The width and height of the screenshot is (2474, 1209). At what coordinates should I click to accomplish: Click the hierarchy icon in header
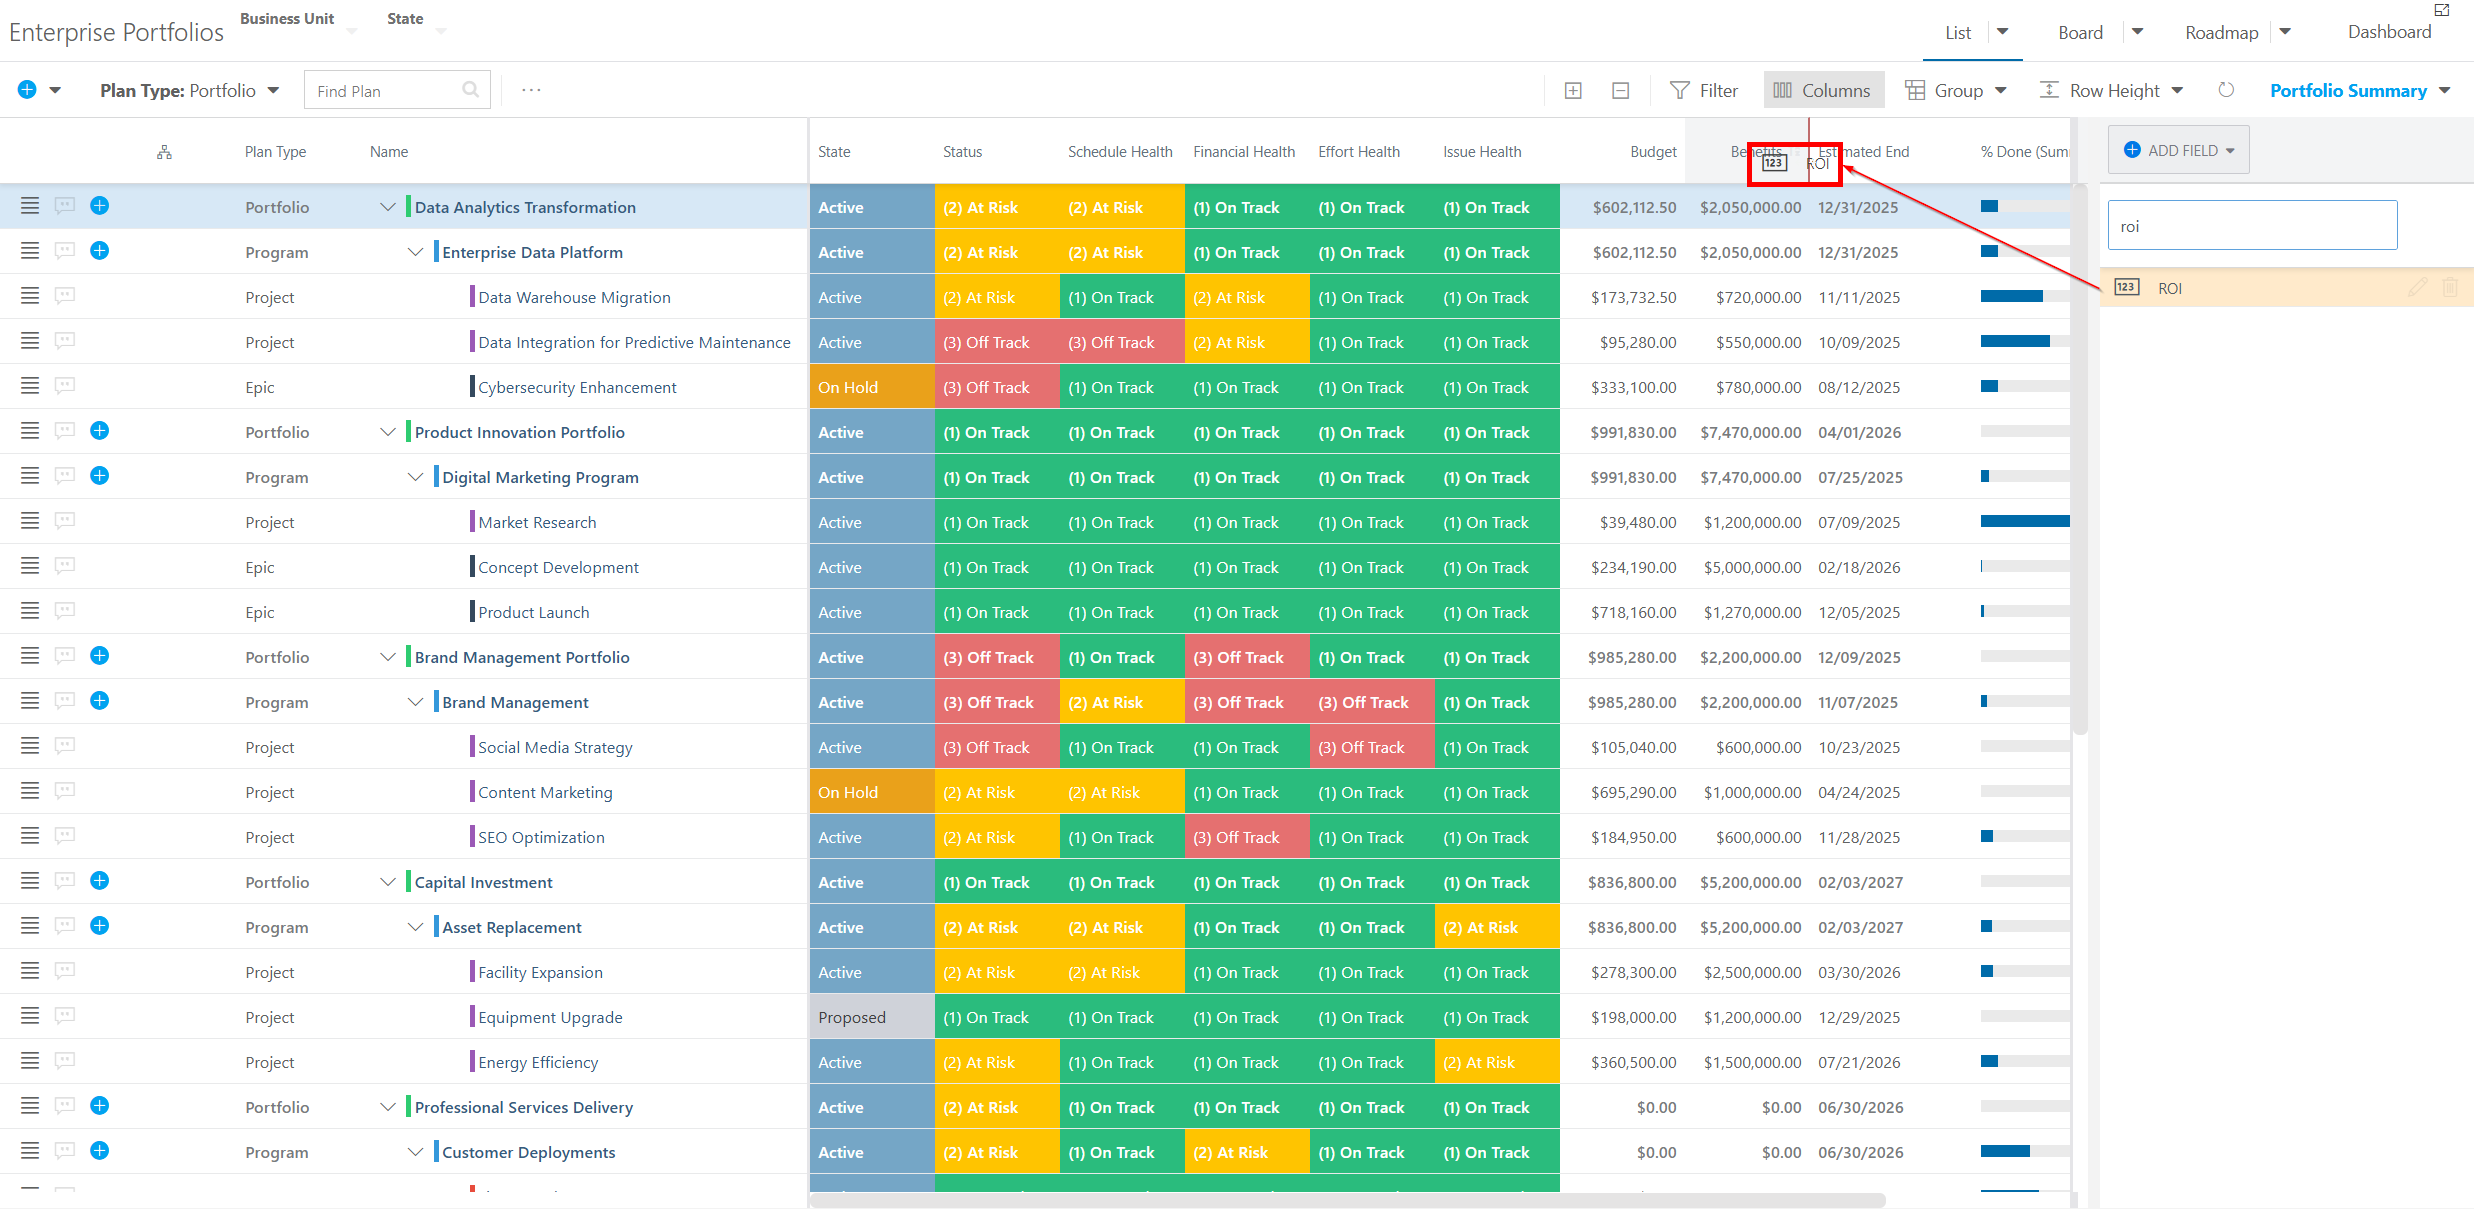[x=164, y=152]
